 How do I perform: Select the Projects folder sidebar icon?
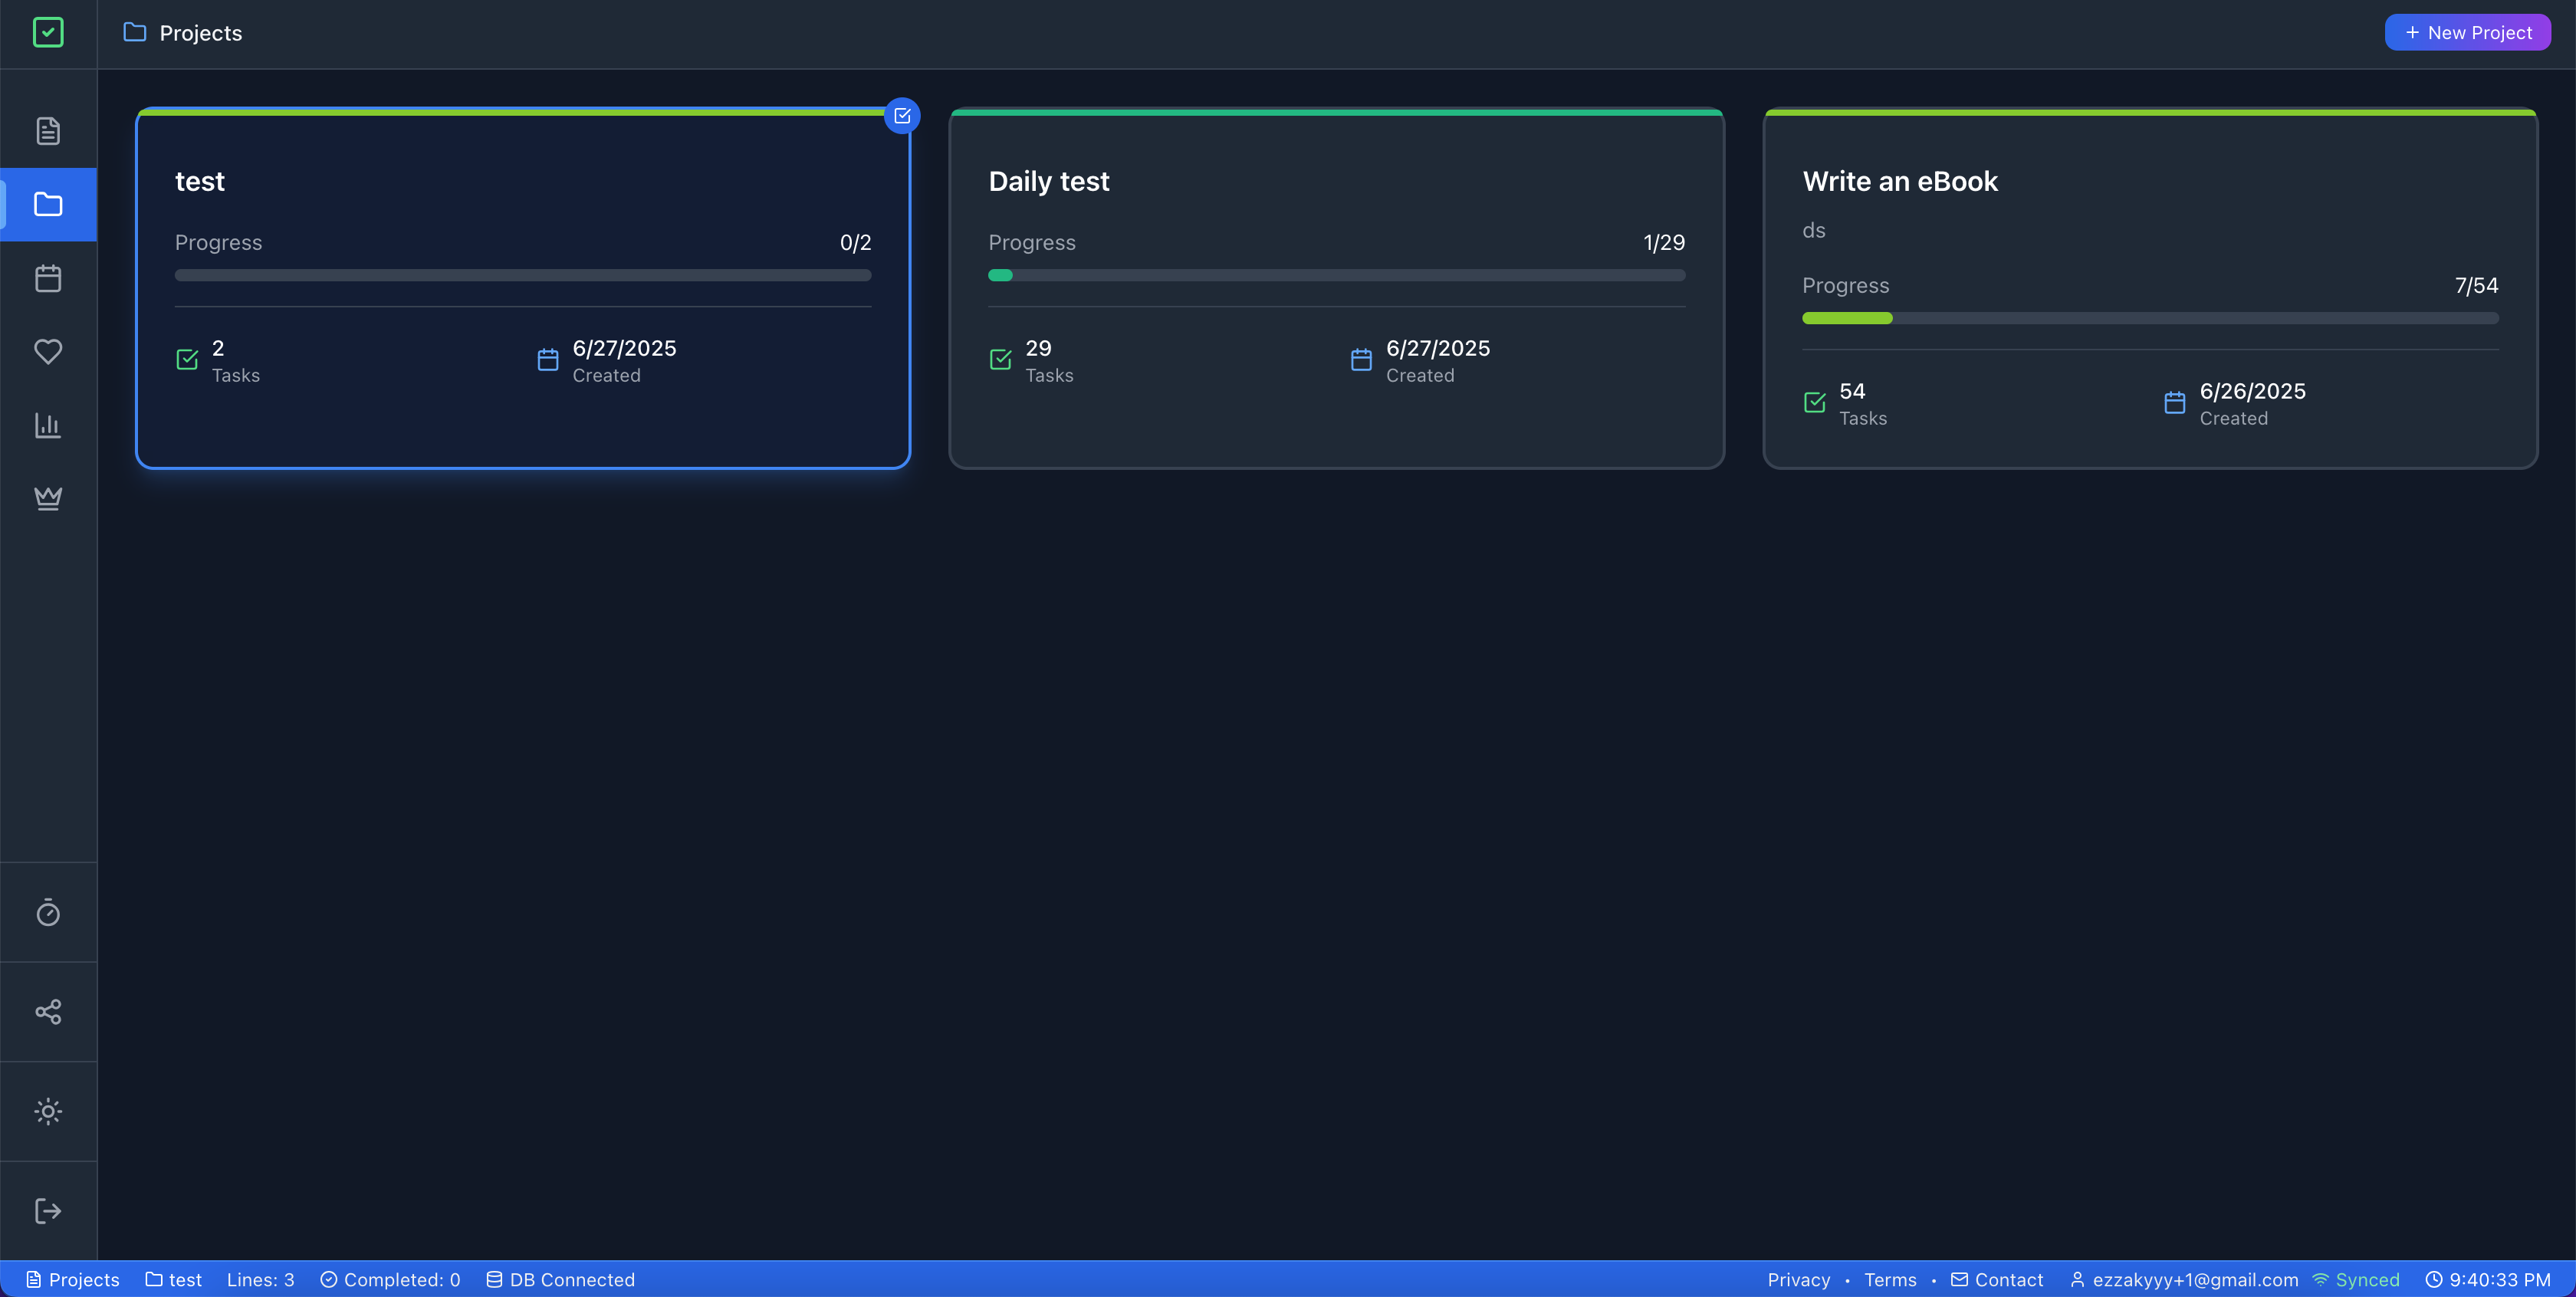48,205
